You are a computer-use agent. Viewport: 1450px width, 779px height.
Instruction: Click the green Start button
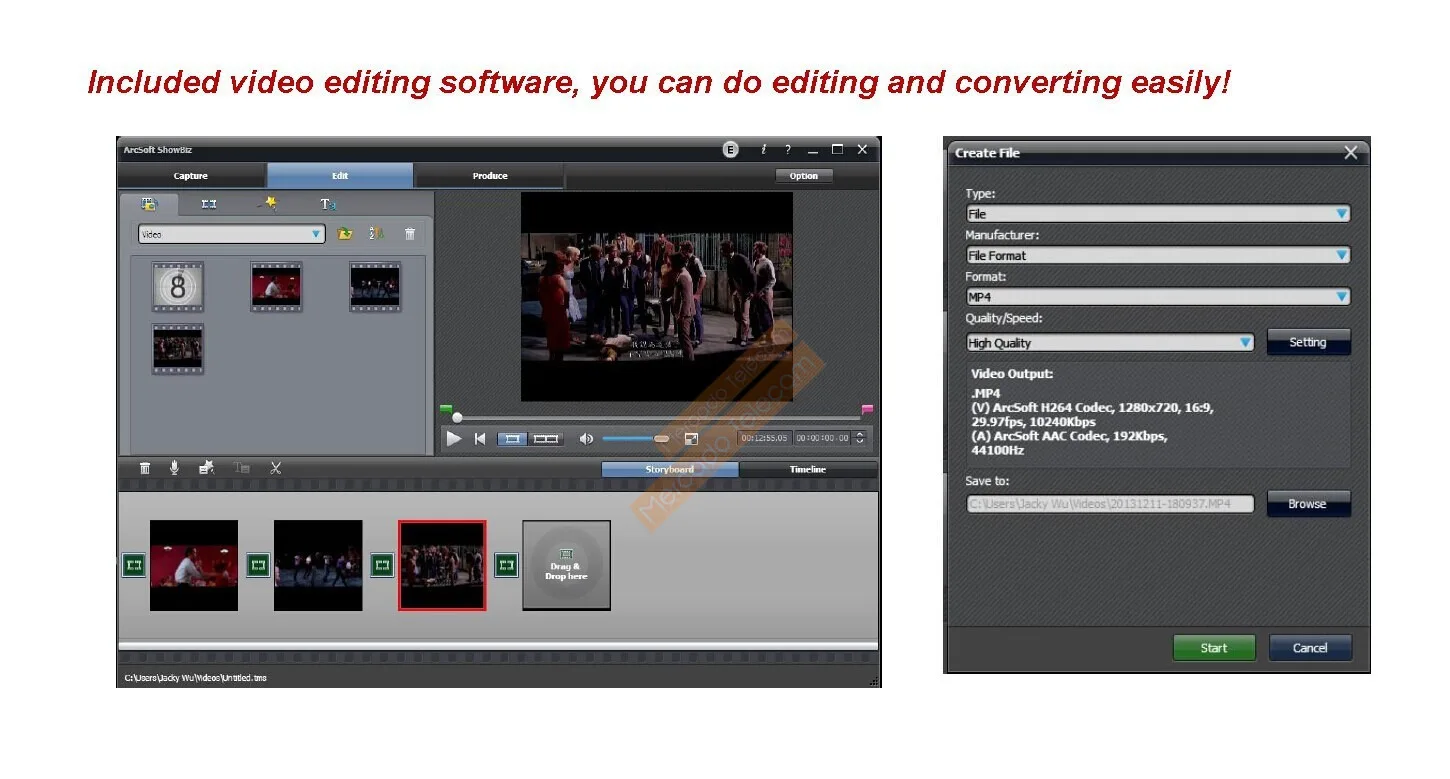pyautogui.click(x=1213, y=648)
